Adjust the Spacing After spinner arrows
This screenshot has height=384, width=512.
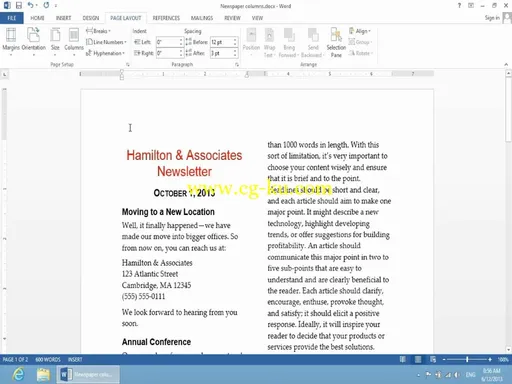(x=235, y=53)
